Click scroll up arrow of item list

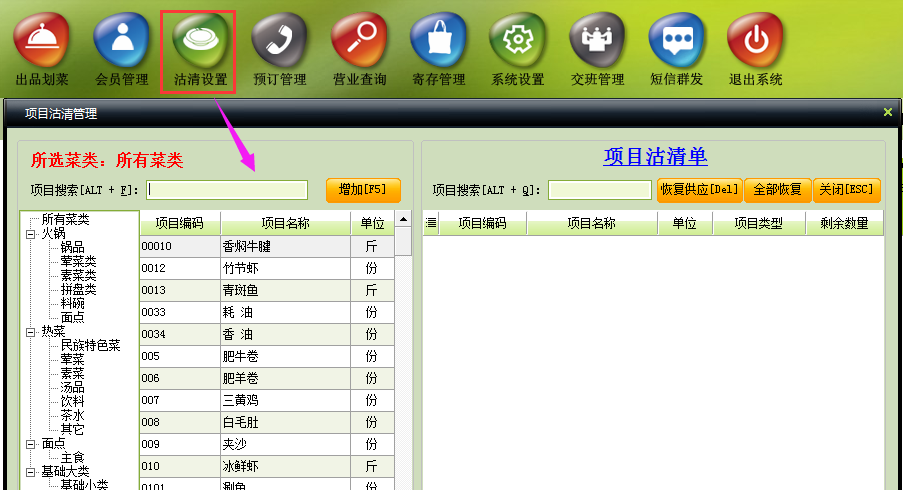click(x=403, y=219)
